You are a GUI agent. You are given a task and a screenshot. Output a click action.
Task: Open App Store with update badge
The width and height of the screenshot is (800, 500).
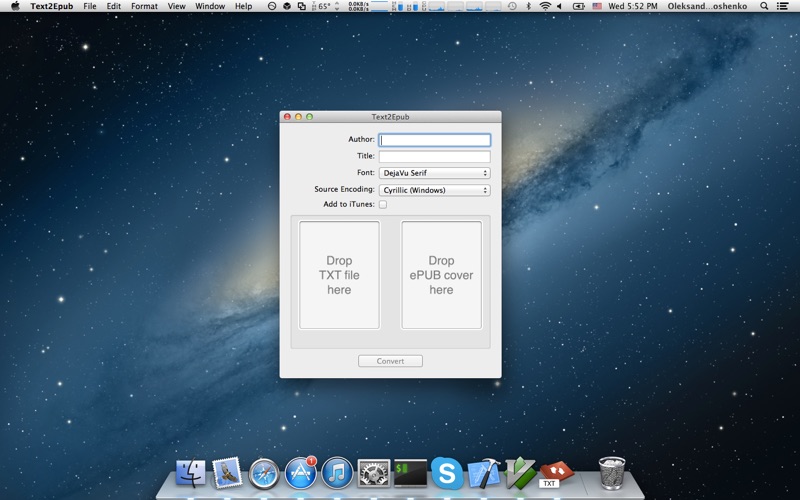click(x=301, y=472)
